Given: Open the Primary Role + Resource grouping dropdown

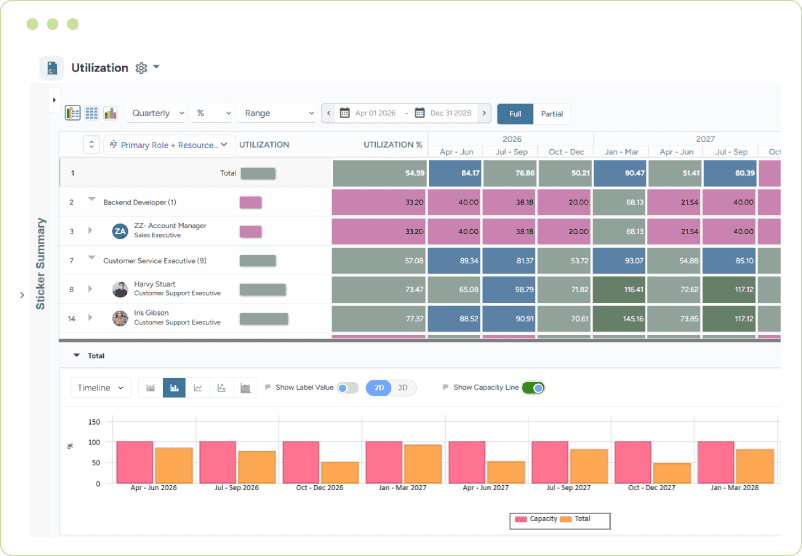Looking at the screenshot, I should tap(169, 145).
